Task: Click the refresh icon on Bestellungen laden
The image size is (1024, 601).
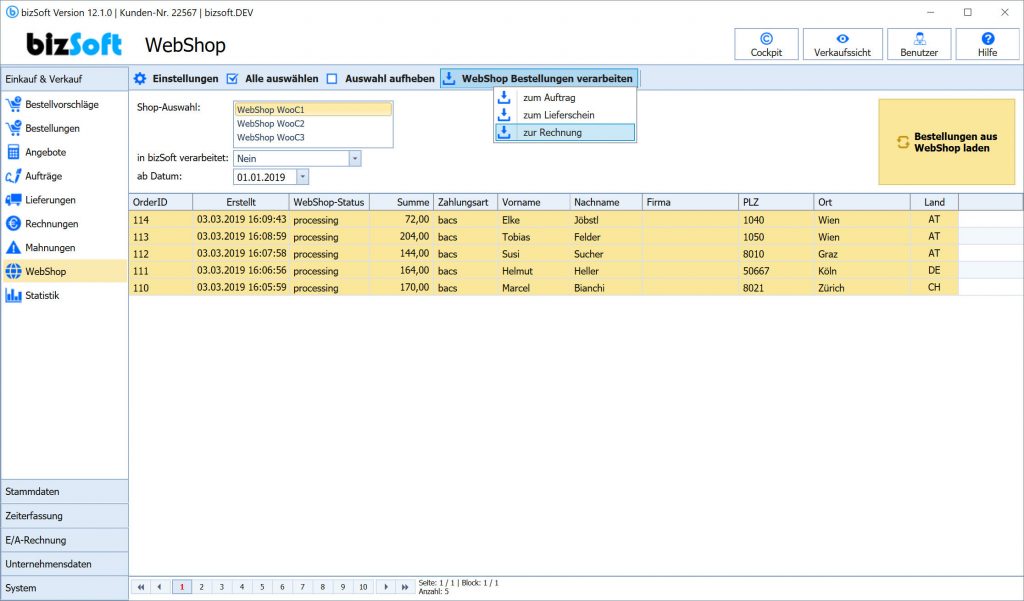Action: tap(903, 142)
